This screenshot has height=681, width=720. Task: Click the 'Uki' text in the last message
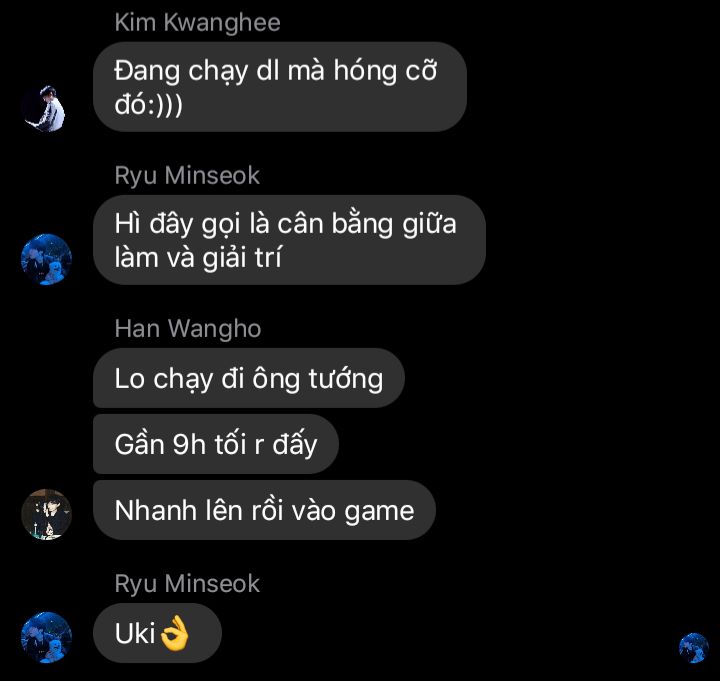coord(135,634)
